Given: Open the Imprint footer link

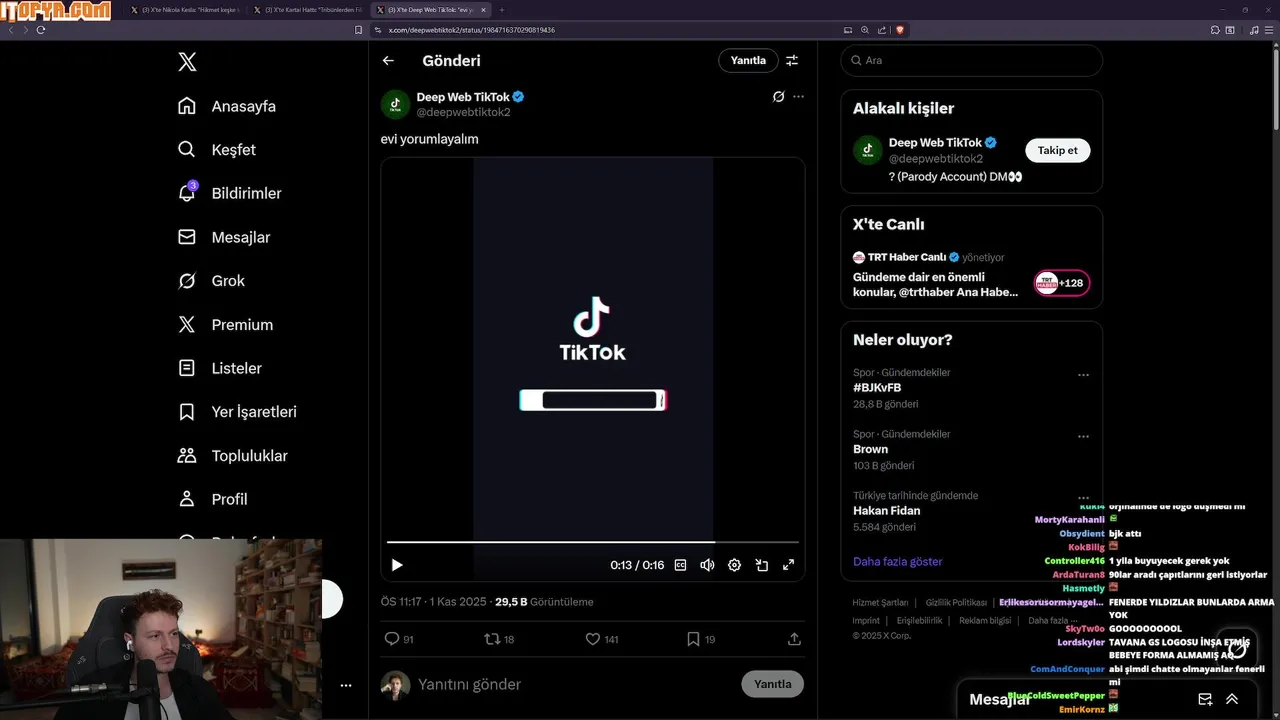Looking at the screenshot, I should (x=866, y=620).
